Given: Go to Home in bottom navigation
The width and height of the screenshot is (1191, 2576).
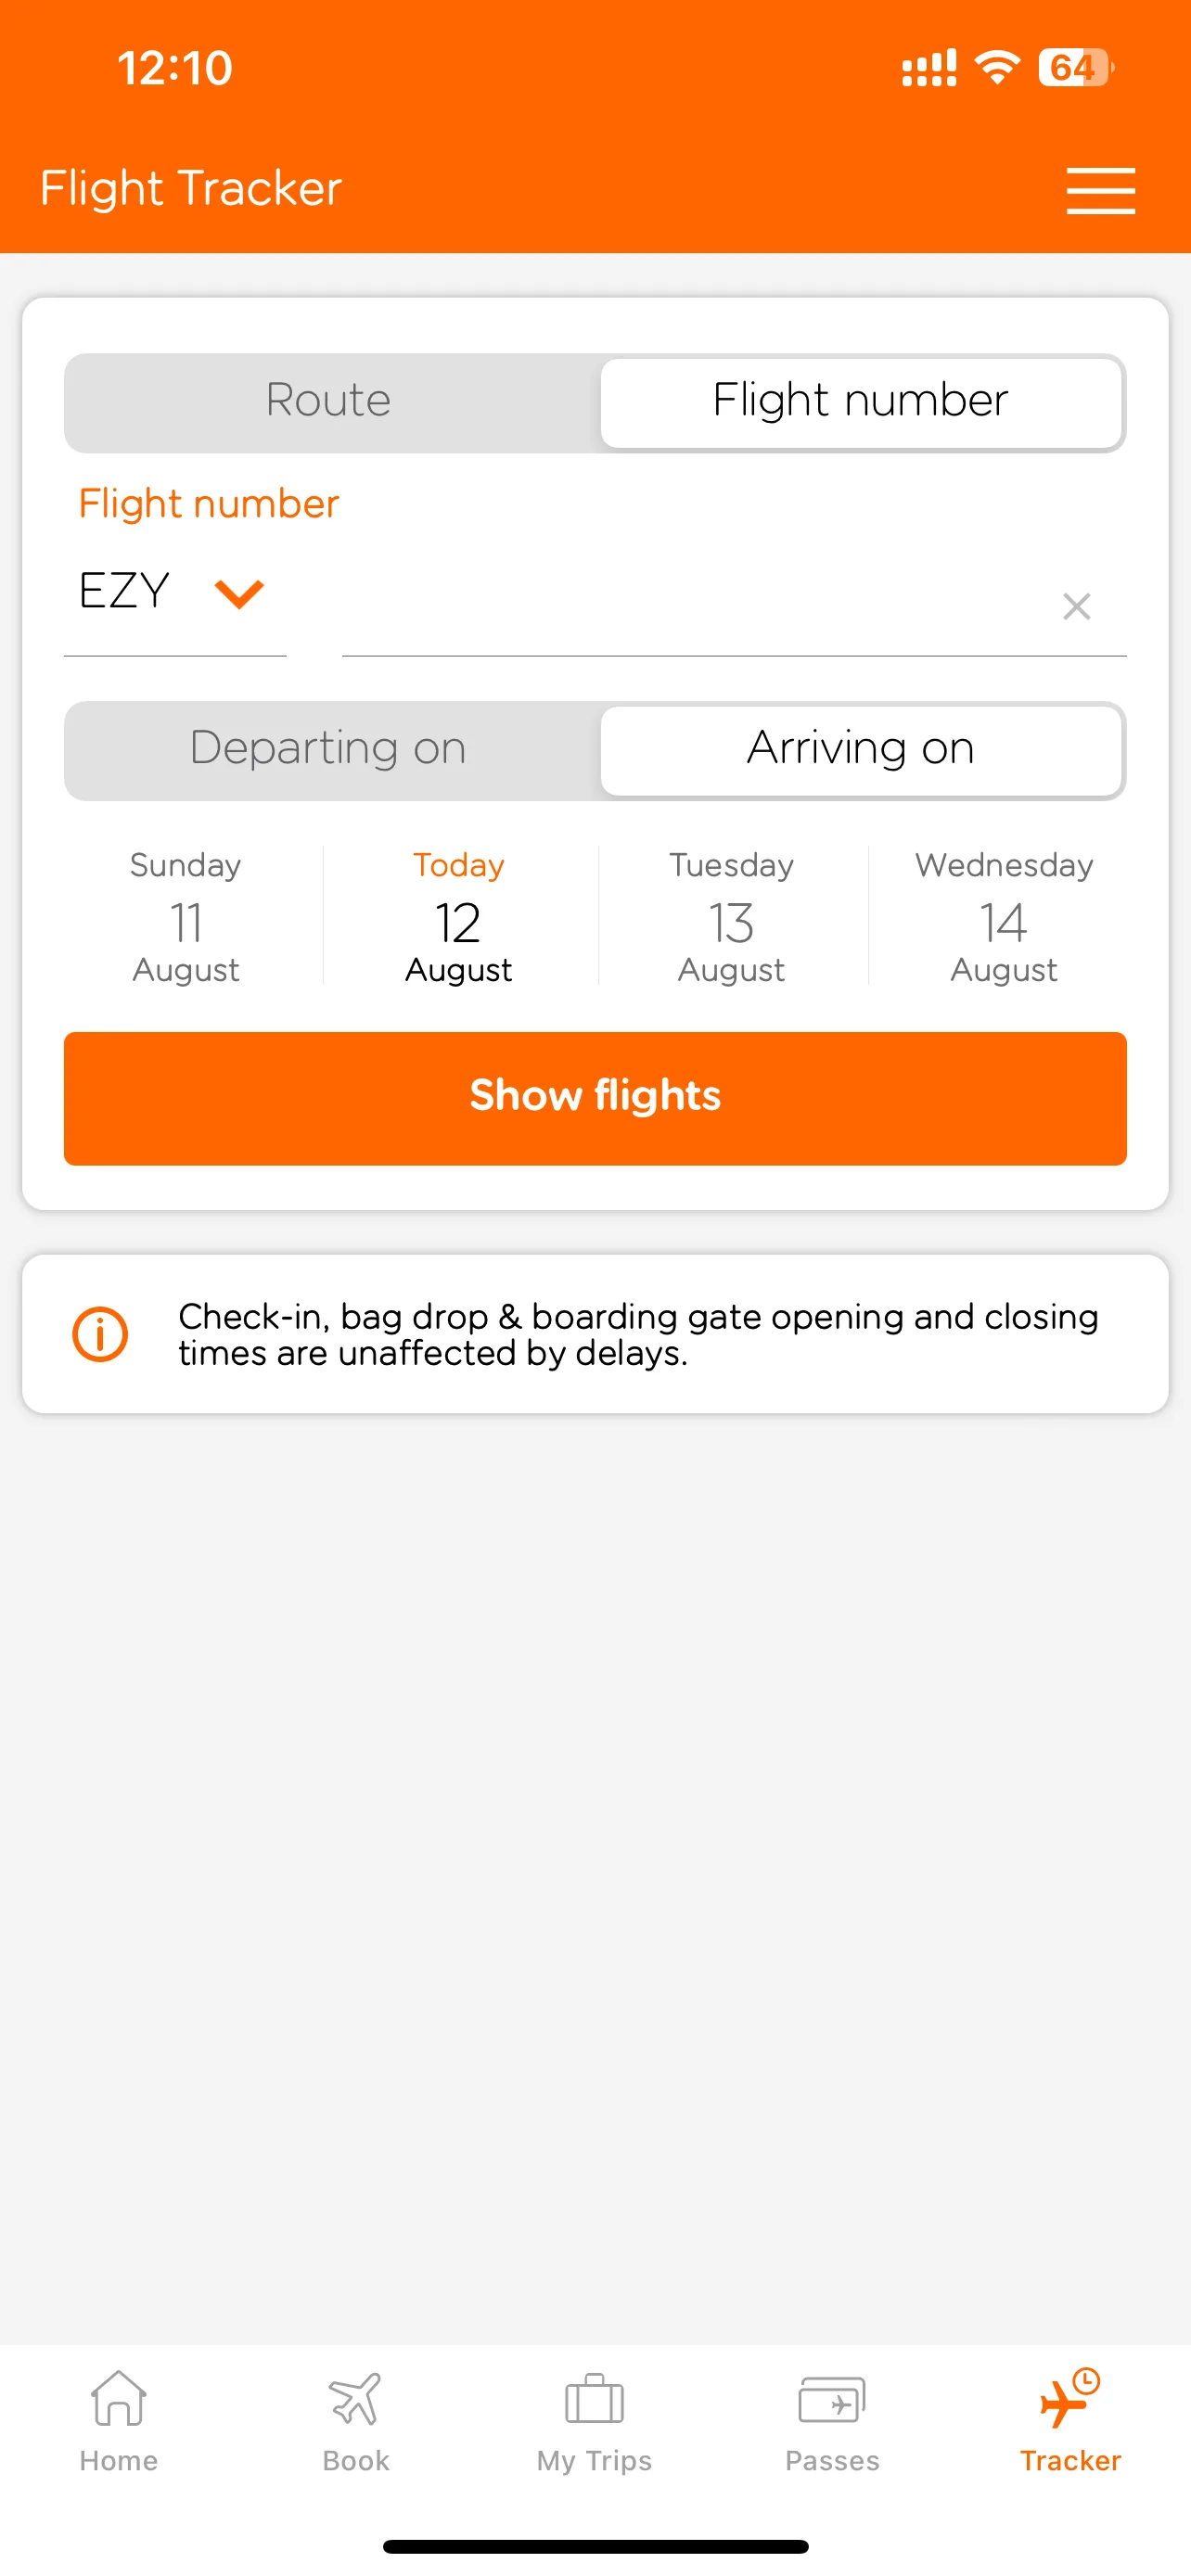Looking at the screenshot, I should pos(119,2420).
